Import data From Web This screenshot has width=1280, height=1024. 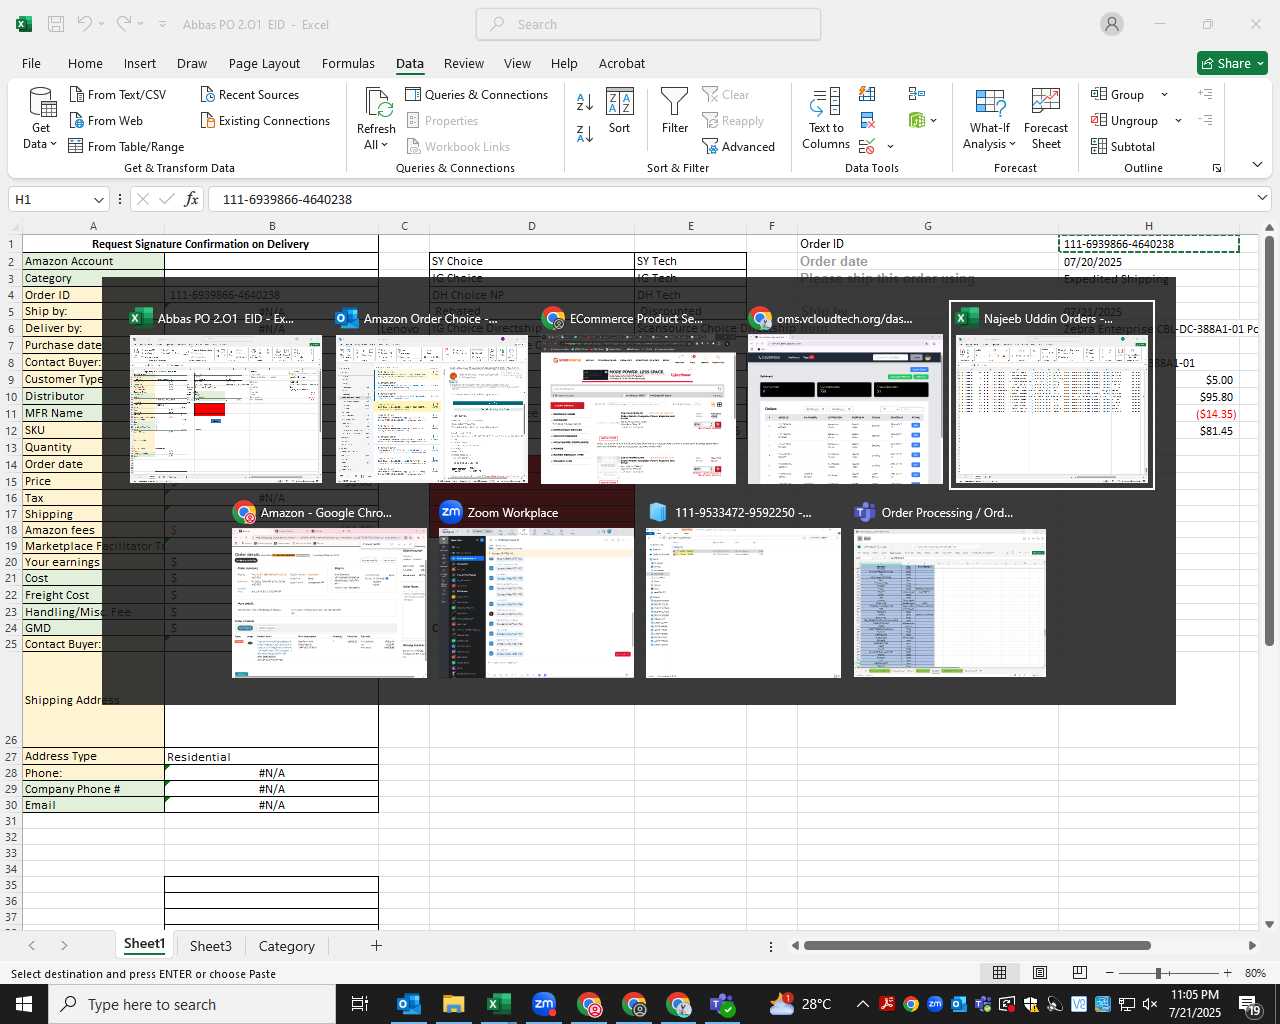coord(106,120)
